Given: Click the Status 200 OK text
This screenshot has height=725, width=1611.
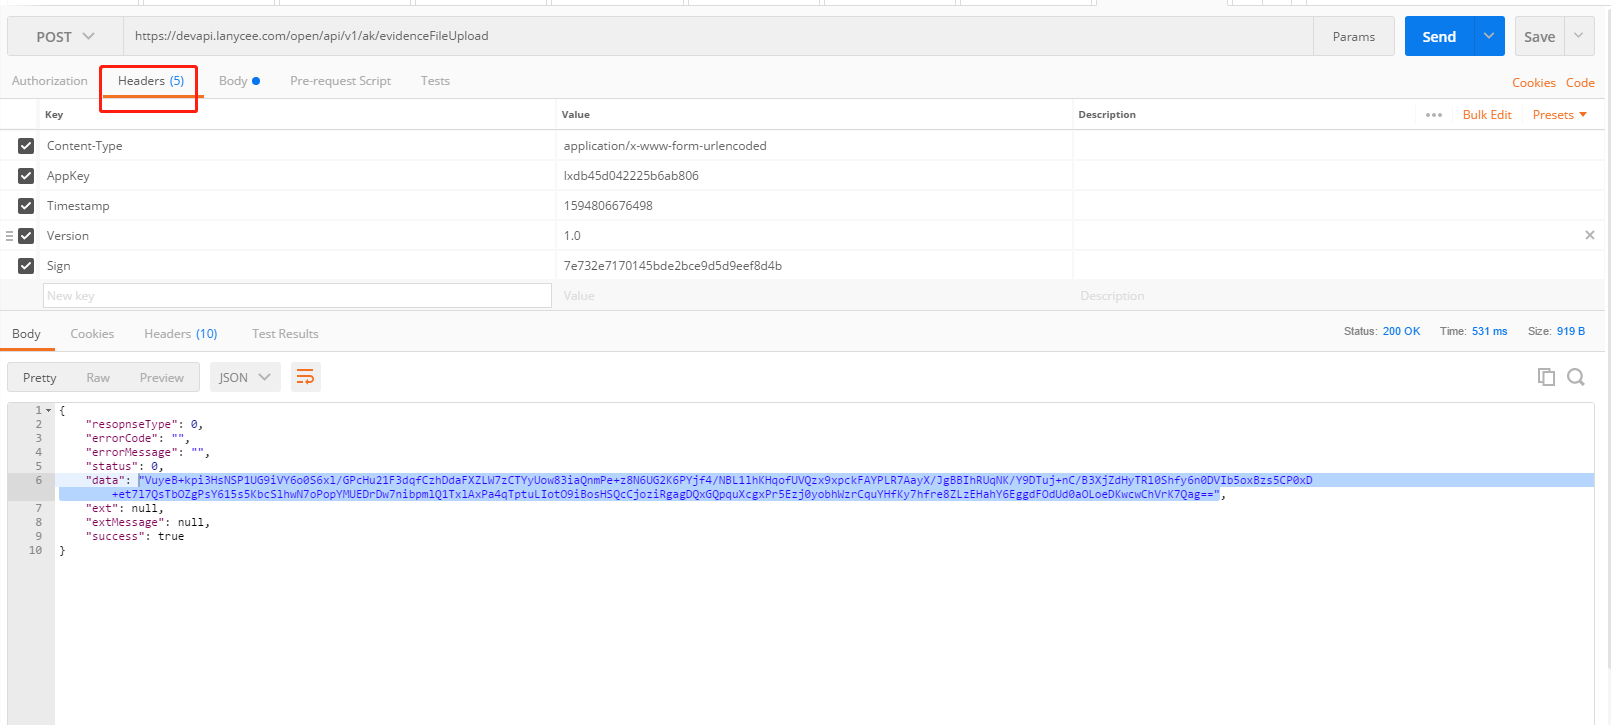Looking at the screenshot, I should (x=1381, y=331).
